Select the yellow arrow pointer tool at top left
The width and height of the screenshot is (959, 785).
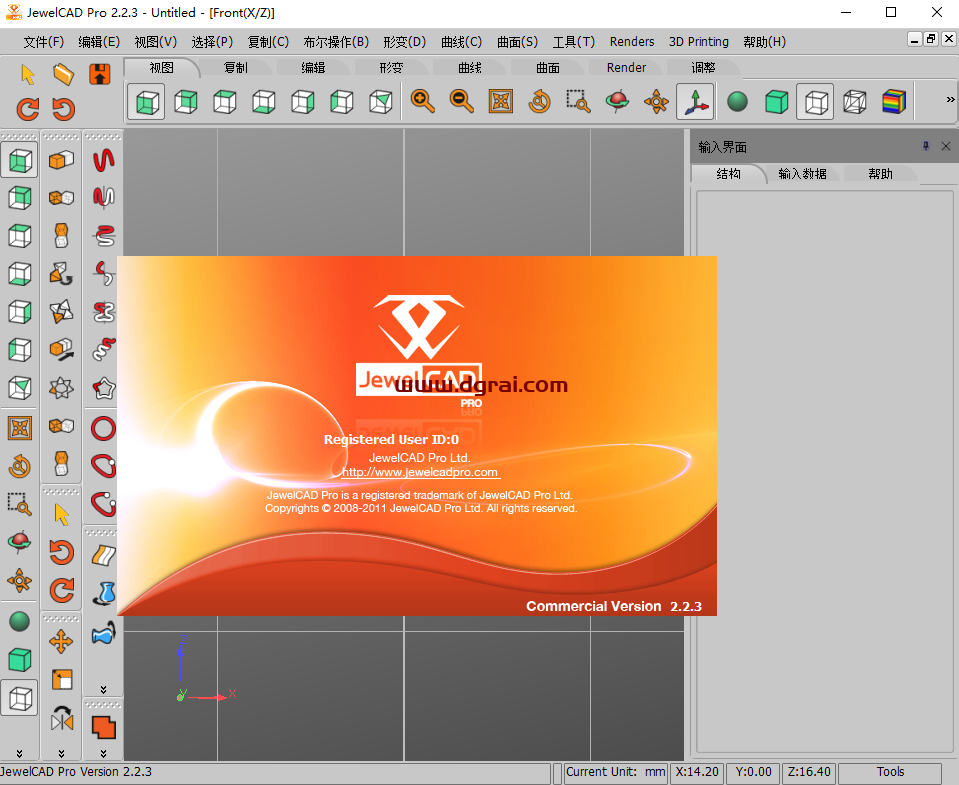point(28,74)
